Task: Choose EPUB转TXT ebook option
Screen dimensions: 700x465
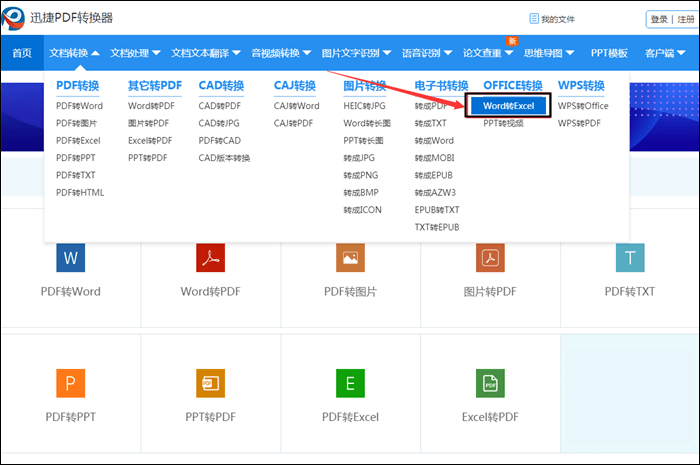Action: click(x=437, y=210)
